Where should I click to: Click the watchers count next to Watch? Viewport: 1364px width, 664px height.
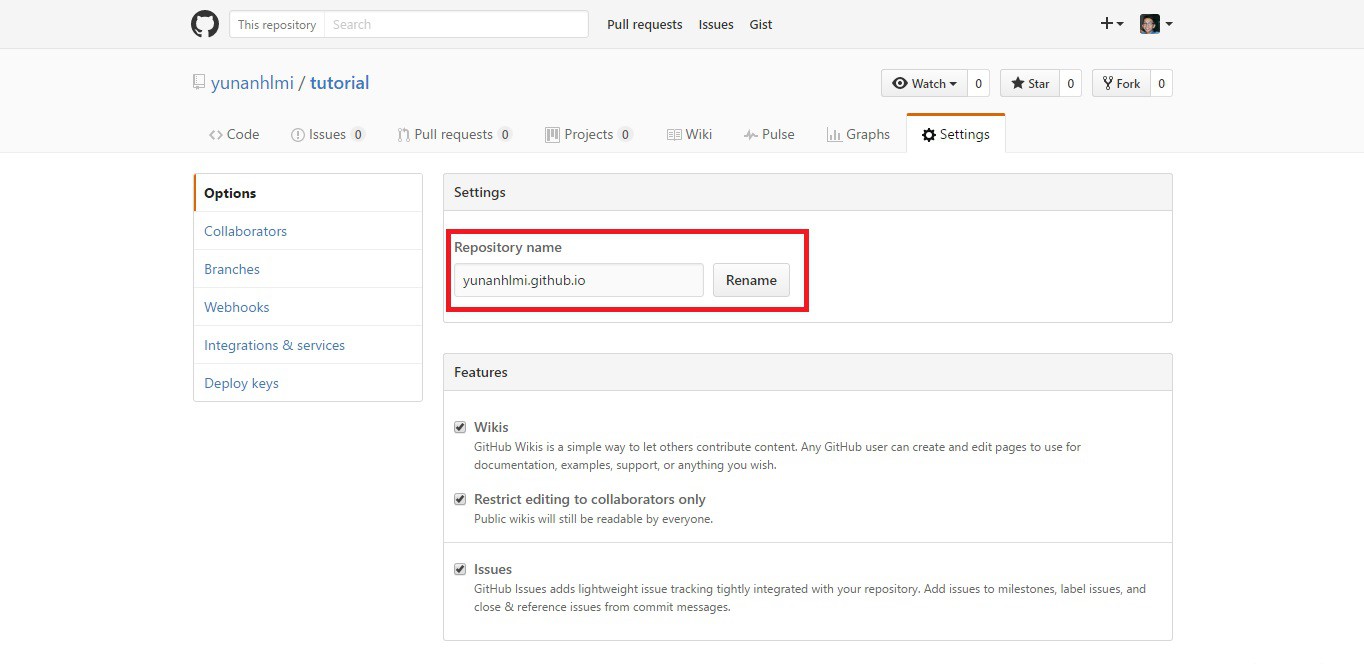click(979, 83)
